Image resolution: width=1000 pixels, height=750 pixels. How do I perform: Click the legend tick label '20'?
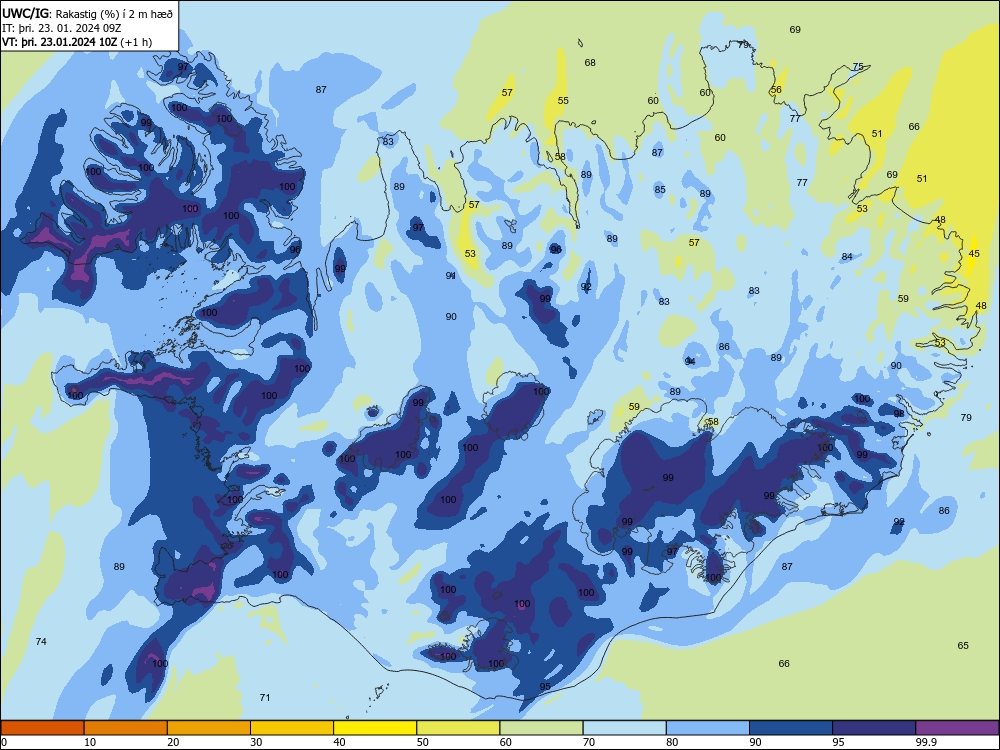pos(173,742)
